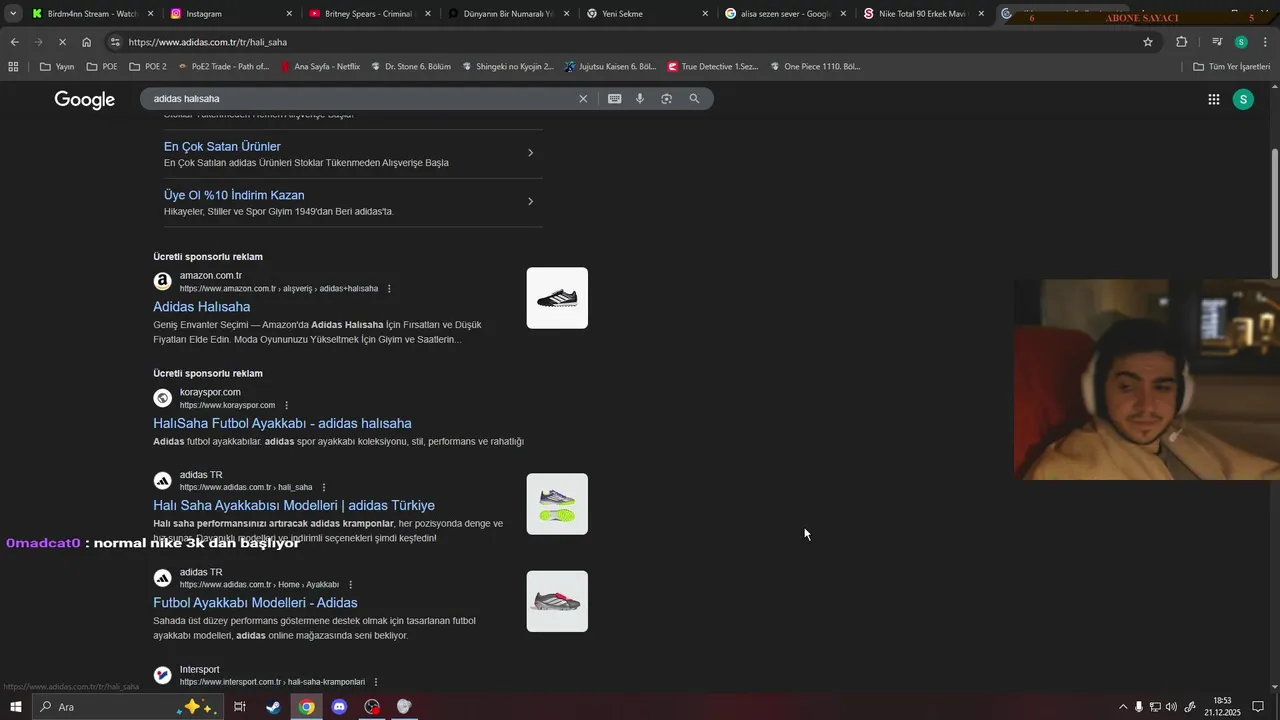The height and width of the screenshot is (720, 1280).
Task: Open the Windows Start menu
Action: click(x=15, y=707)
